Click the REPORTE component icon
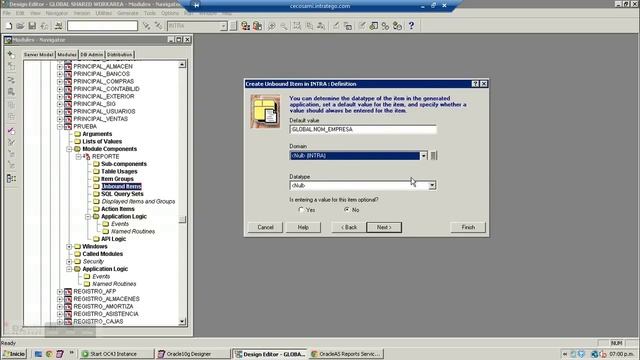The image size is (640, 360). pyautogui.click(x=87, y=156)
